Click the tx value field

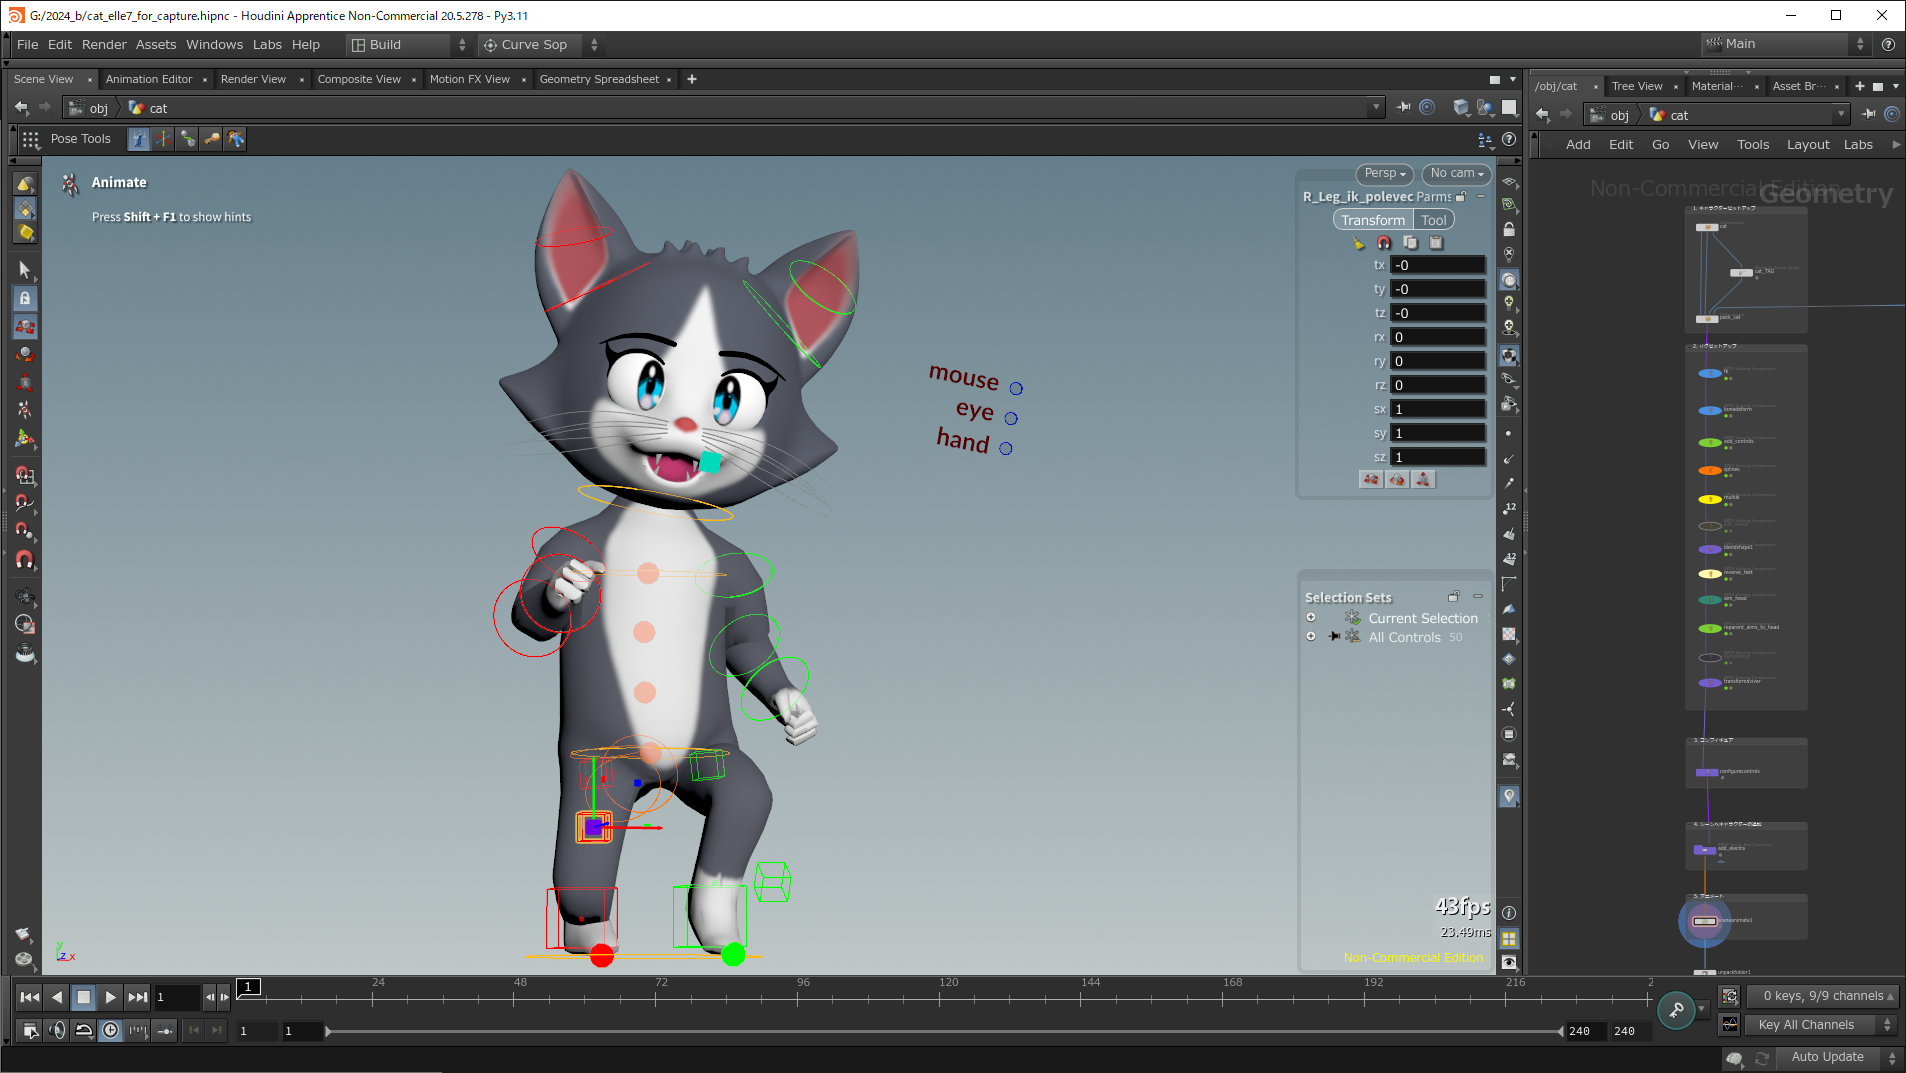(1438, 265)
